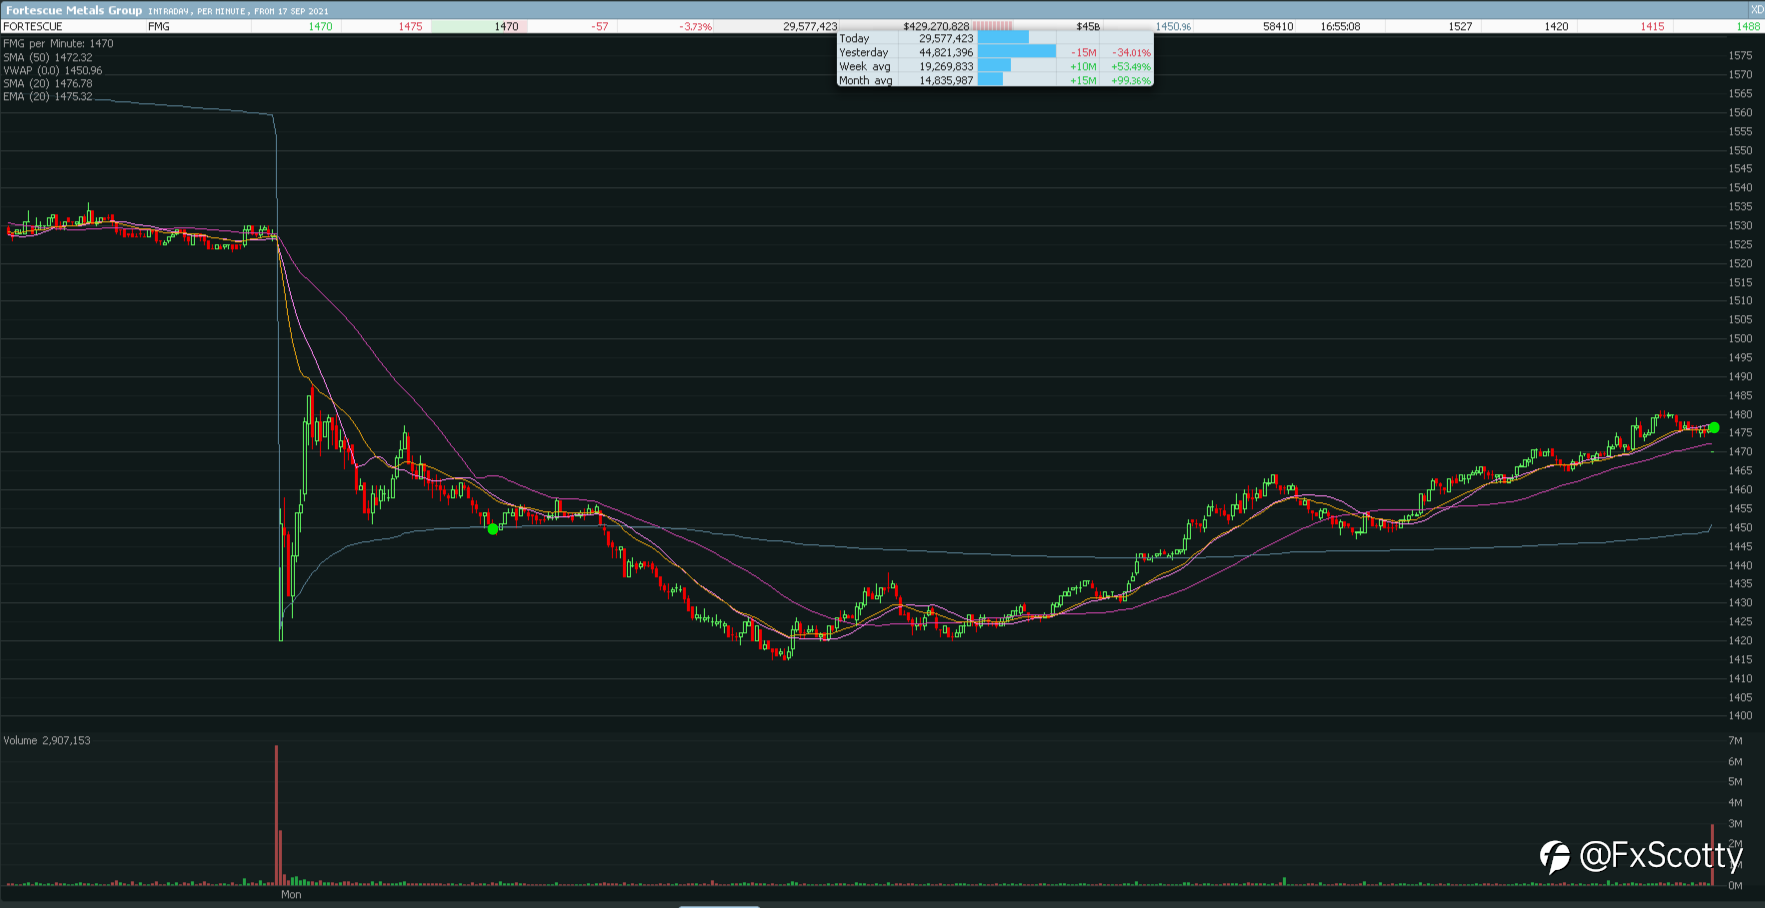The width and height of the screenshot is (1765, 908).
Task: Click the Yesterday volume row label
Action: [x=863, y=52]
